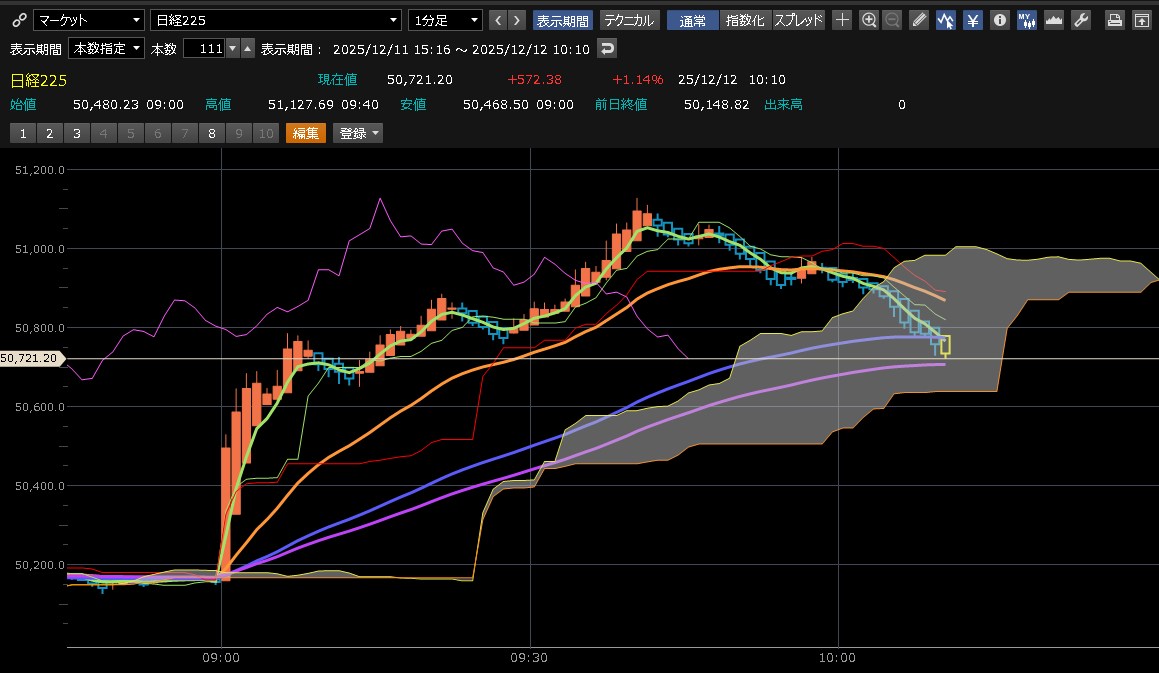Open the マーケット category dropdown

(x=88, y=20)
